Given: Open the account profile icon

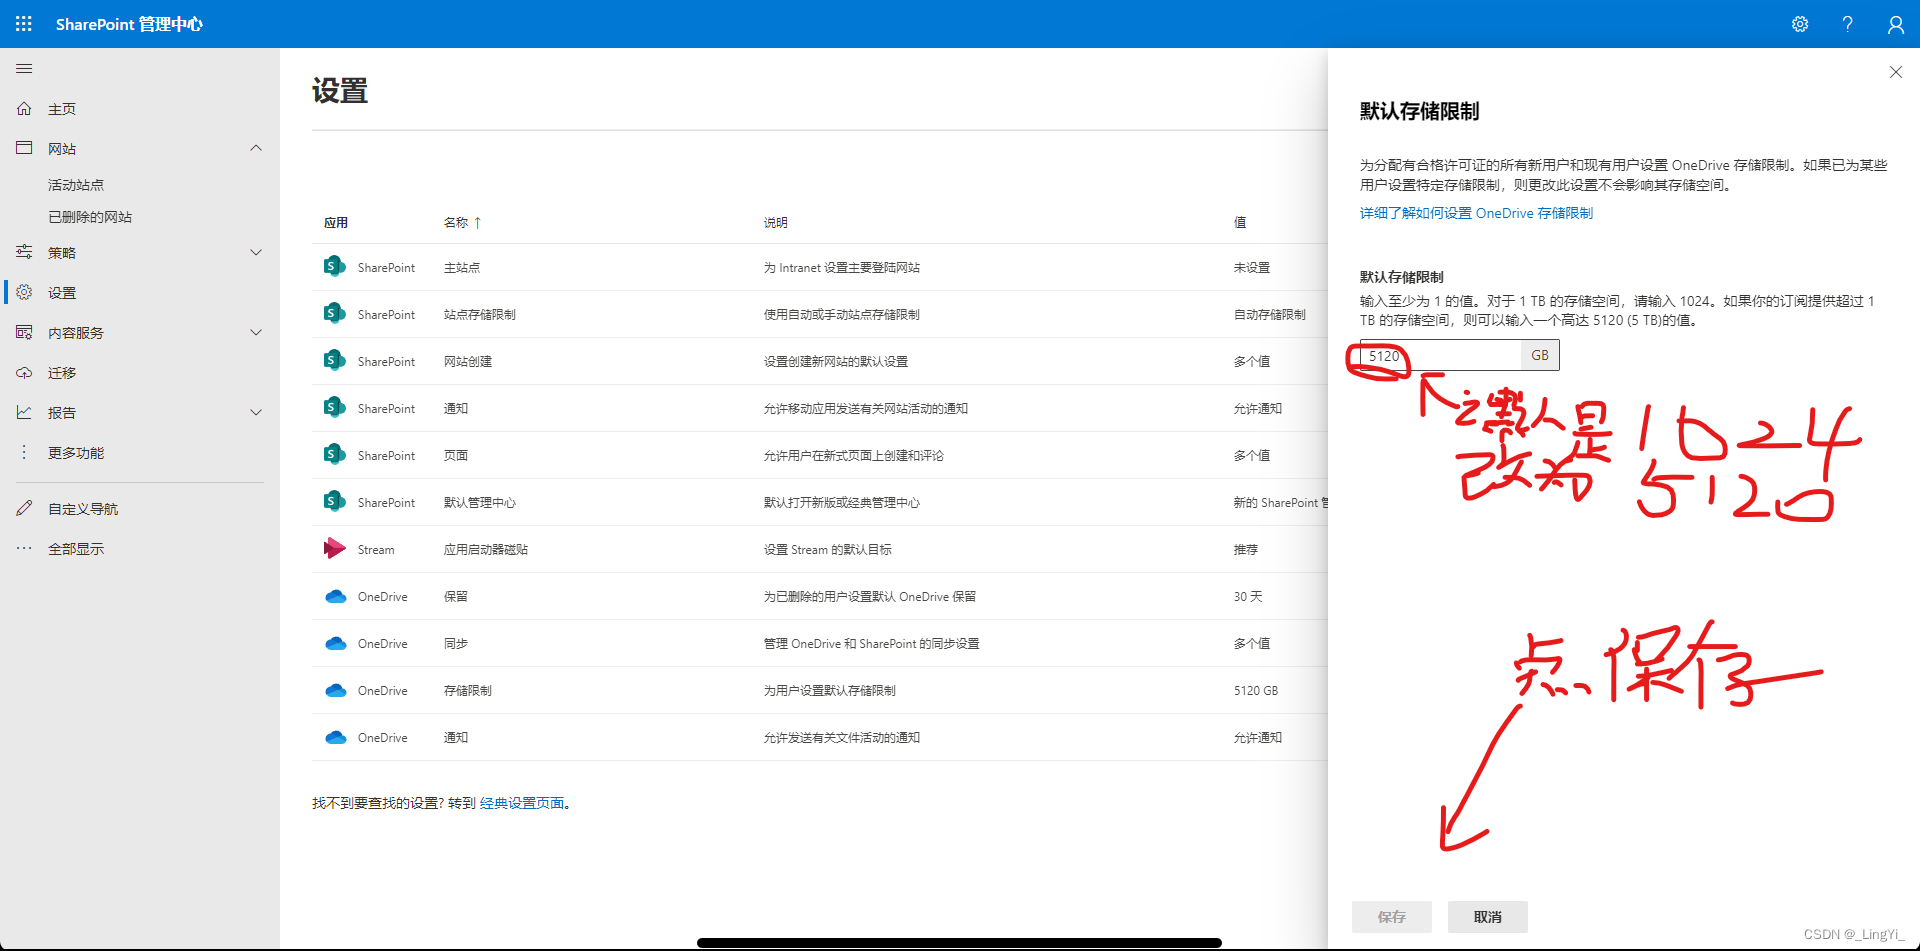Looking at the screenshot, I should [1896, 24].
